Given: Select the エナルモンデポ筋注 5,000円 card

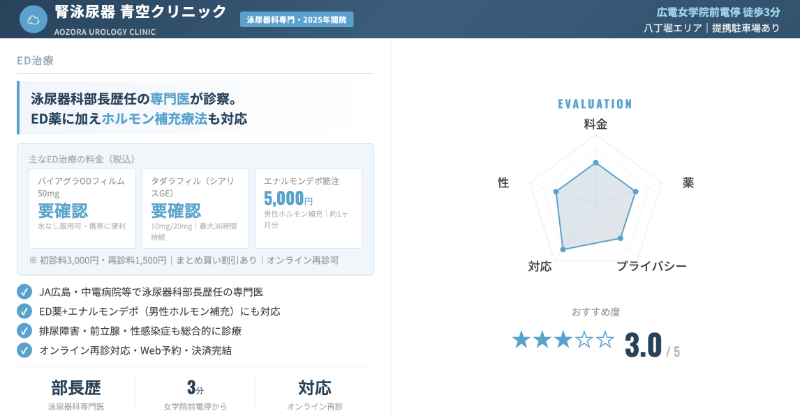Looking at the screenshot, I should (x=308, y=208).
